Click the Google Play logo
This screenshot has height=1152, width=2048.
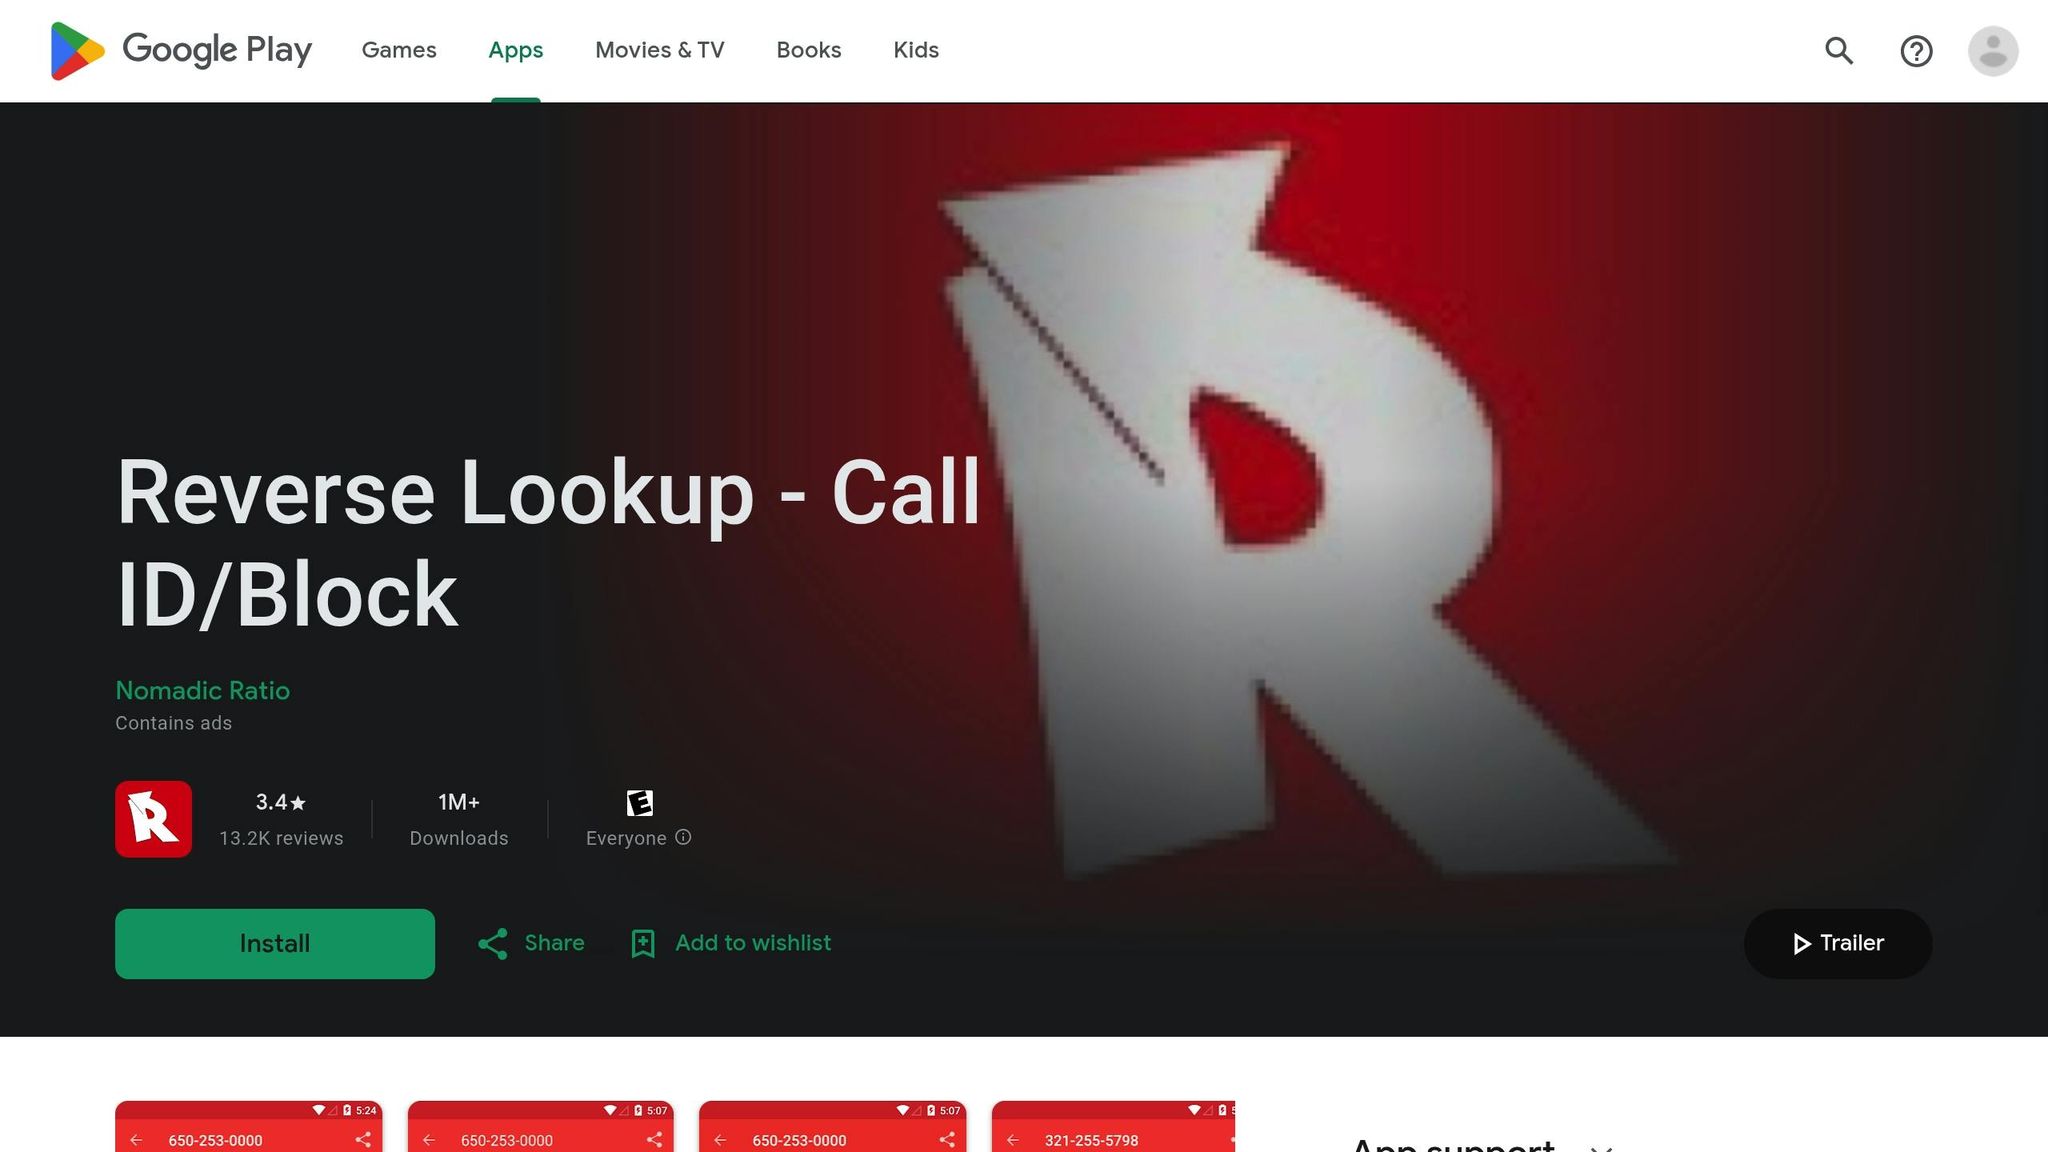click(x=181, y=50)
